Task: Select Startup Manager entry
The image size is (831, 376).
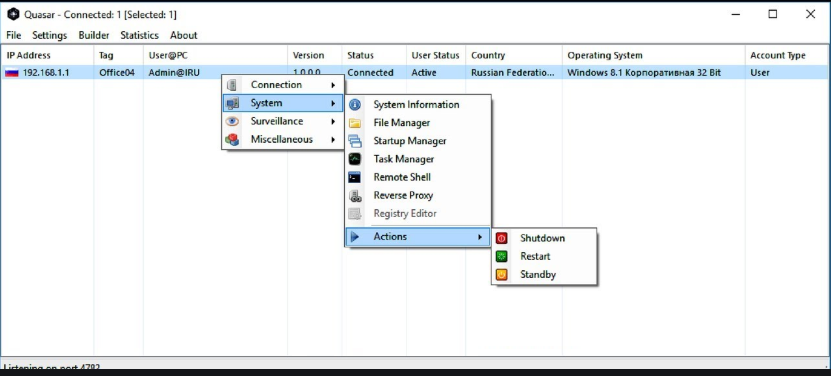Action: pos(418,141)
